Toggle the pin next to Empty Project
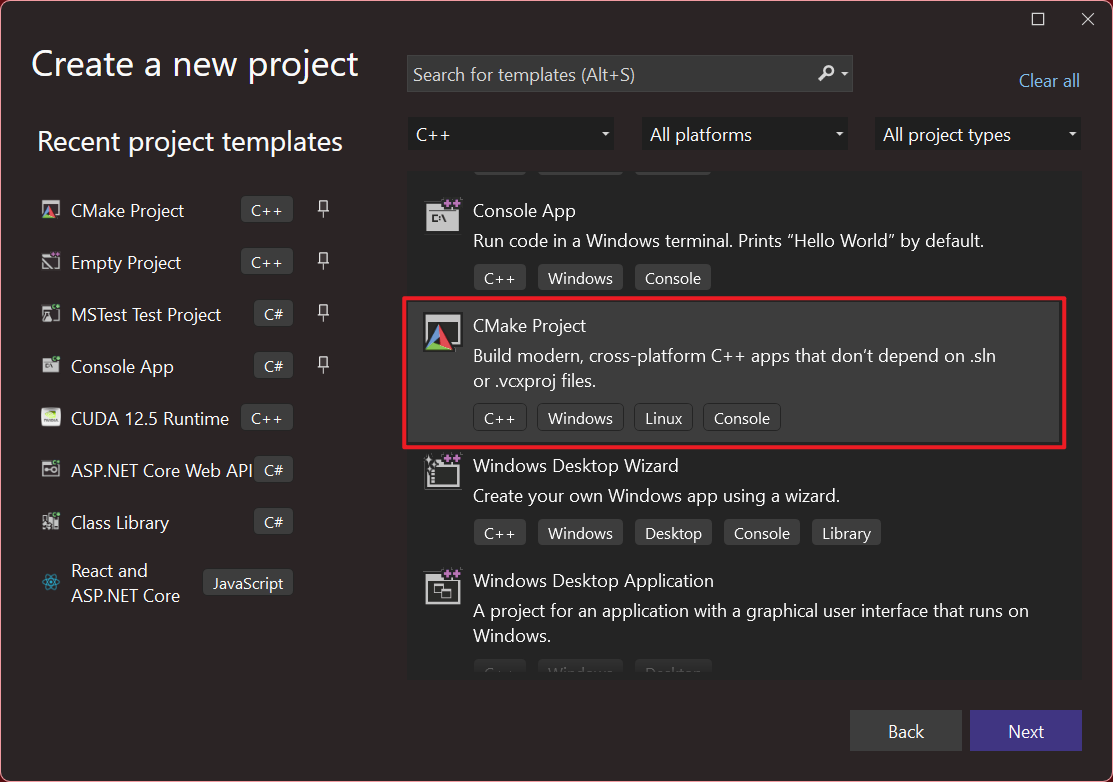 (323, 261)
